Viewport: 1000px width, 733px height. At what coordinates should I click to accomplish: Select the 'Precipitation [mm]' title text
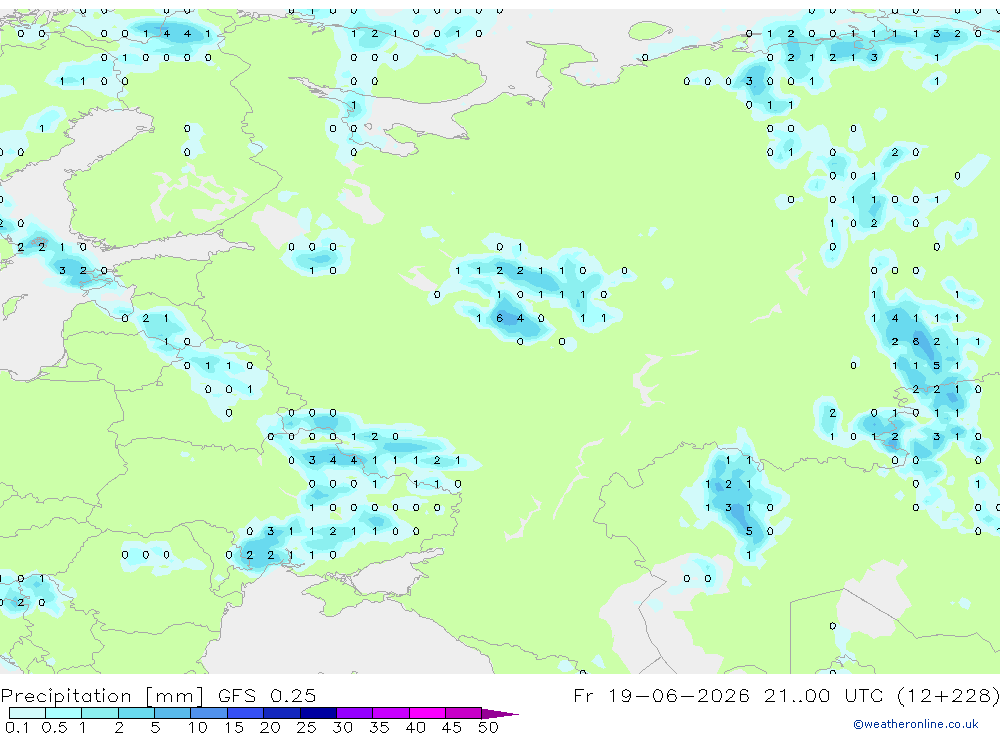pyautogui.click(x=102, y=695)
